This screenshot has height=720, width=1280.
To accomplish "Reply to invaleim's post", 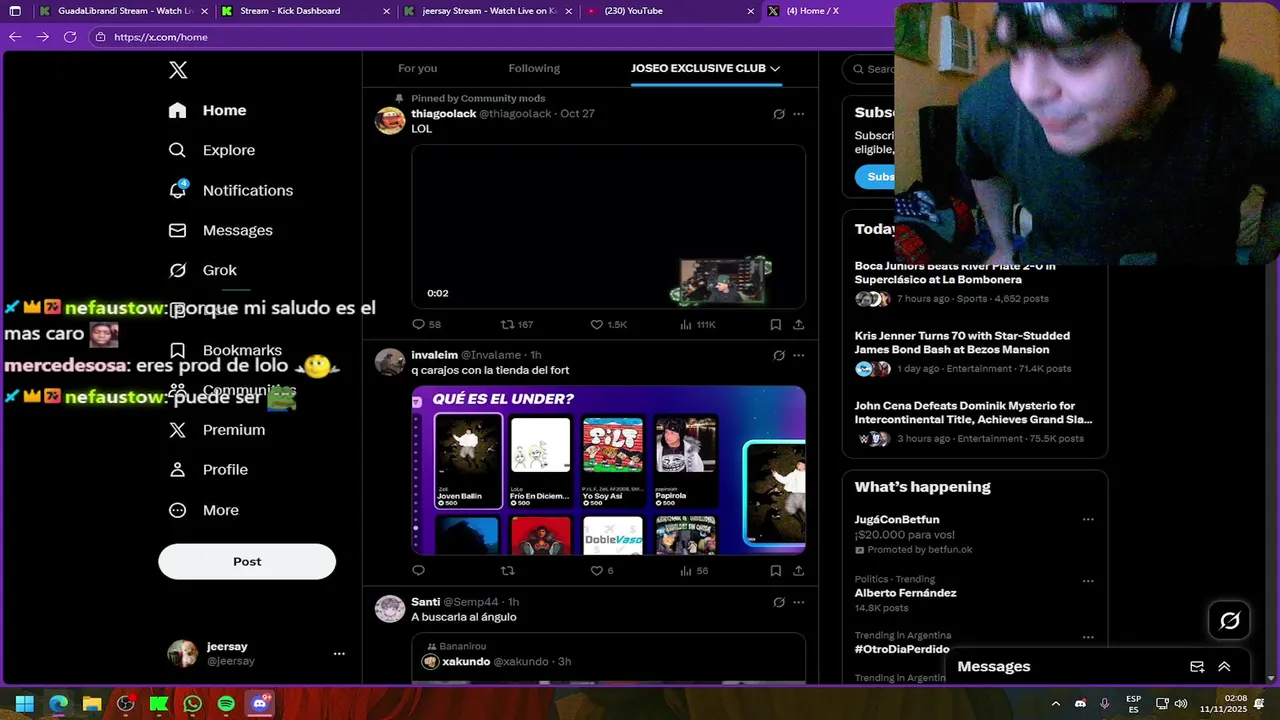I will (x=418, y=571).
